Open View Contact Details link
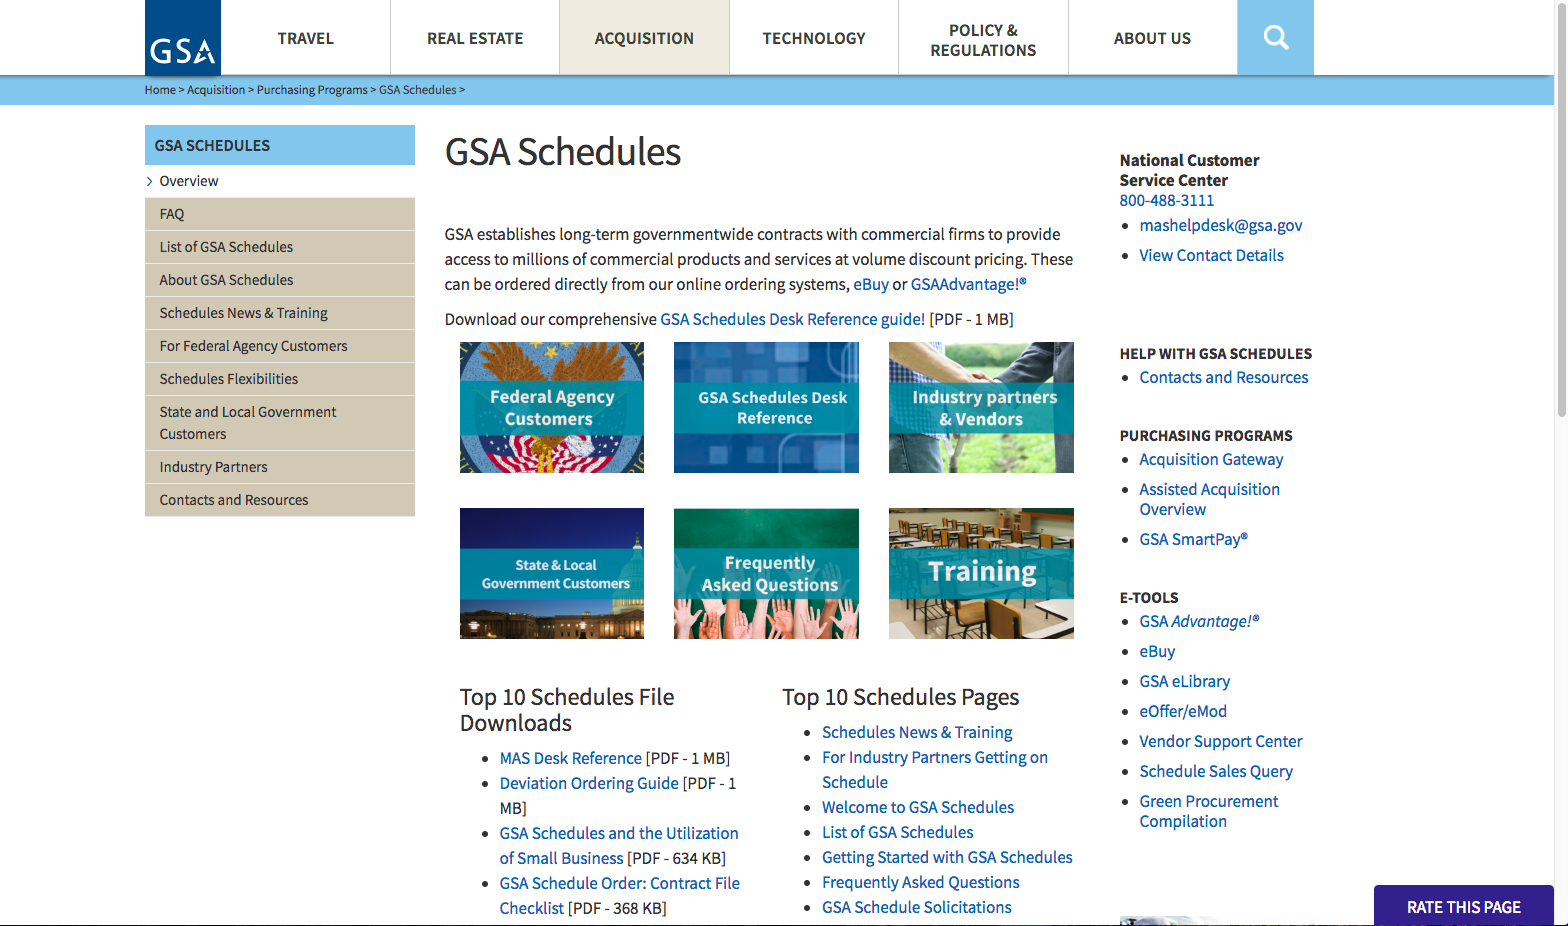The width and height of the screenshot is (1568, 926). point(1212,256)
